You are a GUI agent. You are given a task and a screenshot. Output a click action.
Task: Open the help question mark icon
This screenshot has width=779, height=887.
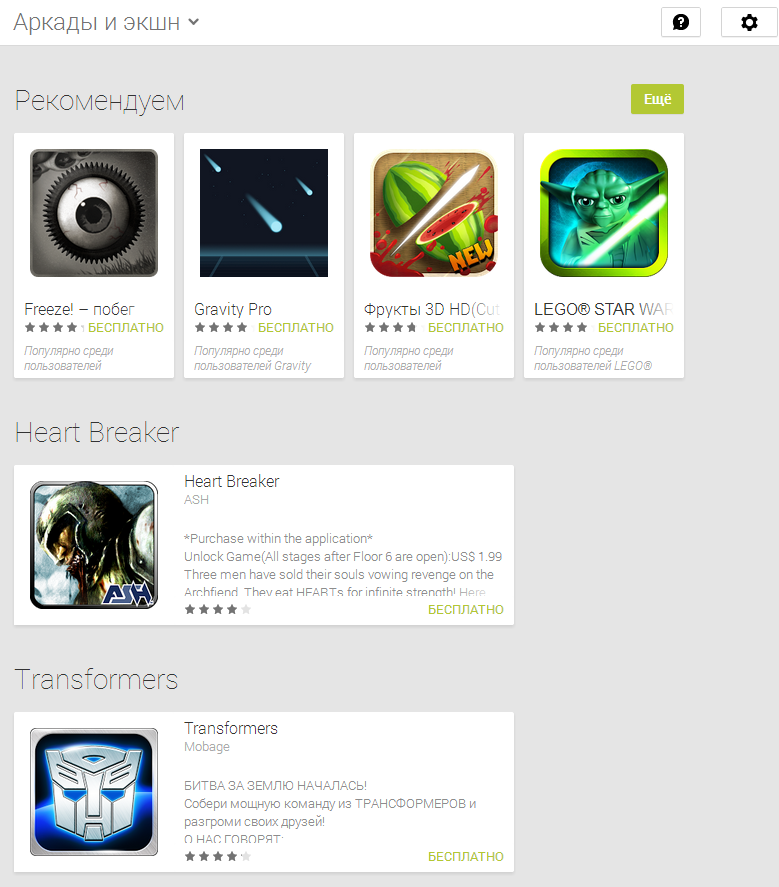[x=681, y=22]
